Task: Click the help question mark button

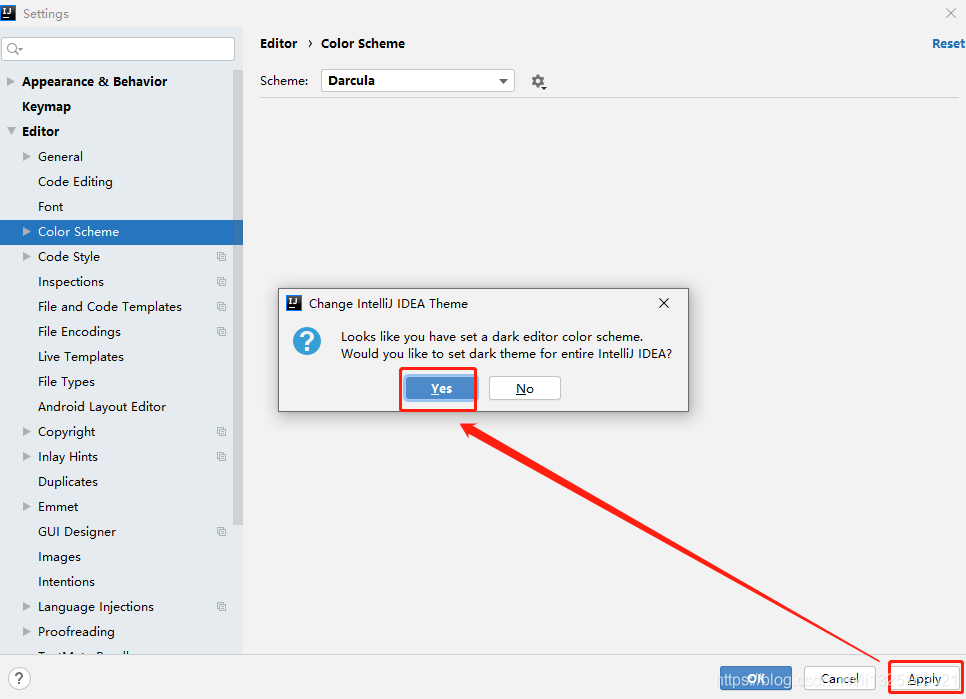Action: (x=19, y=678)
